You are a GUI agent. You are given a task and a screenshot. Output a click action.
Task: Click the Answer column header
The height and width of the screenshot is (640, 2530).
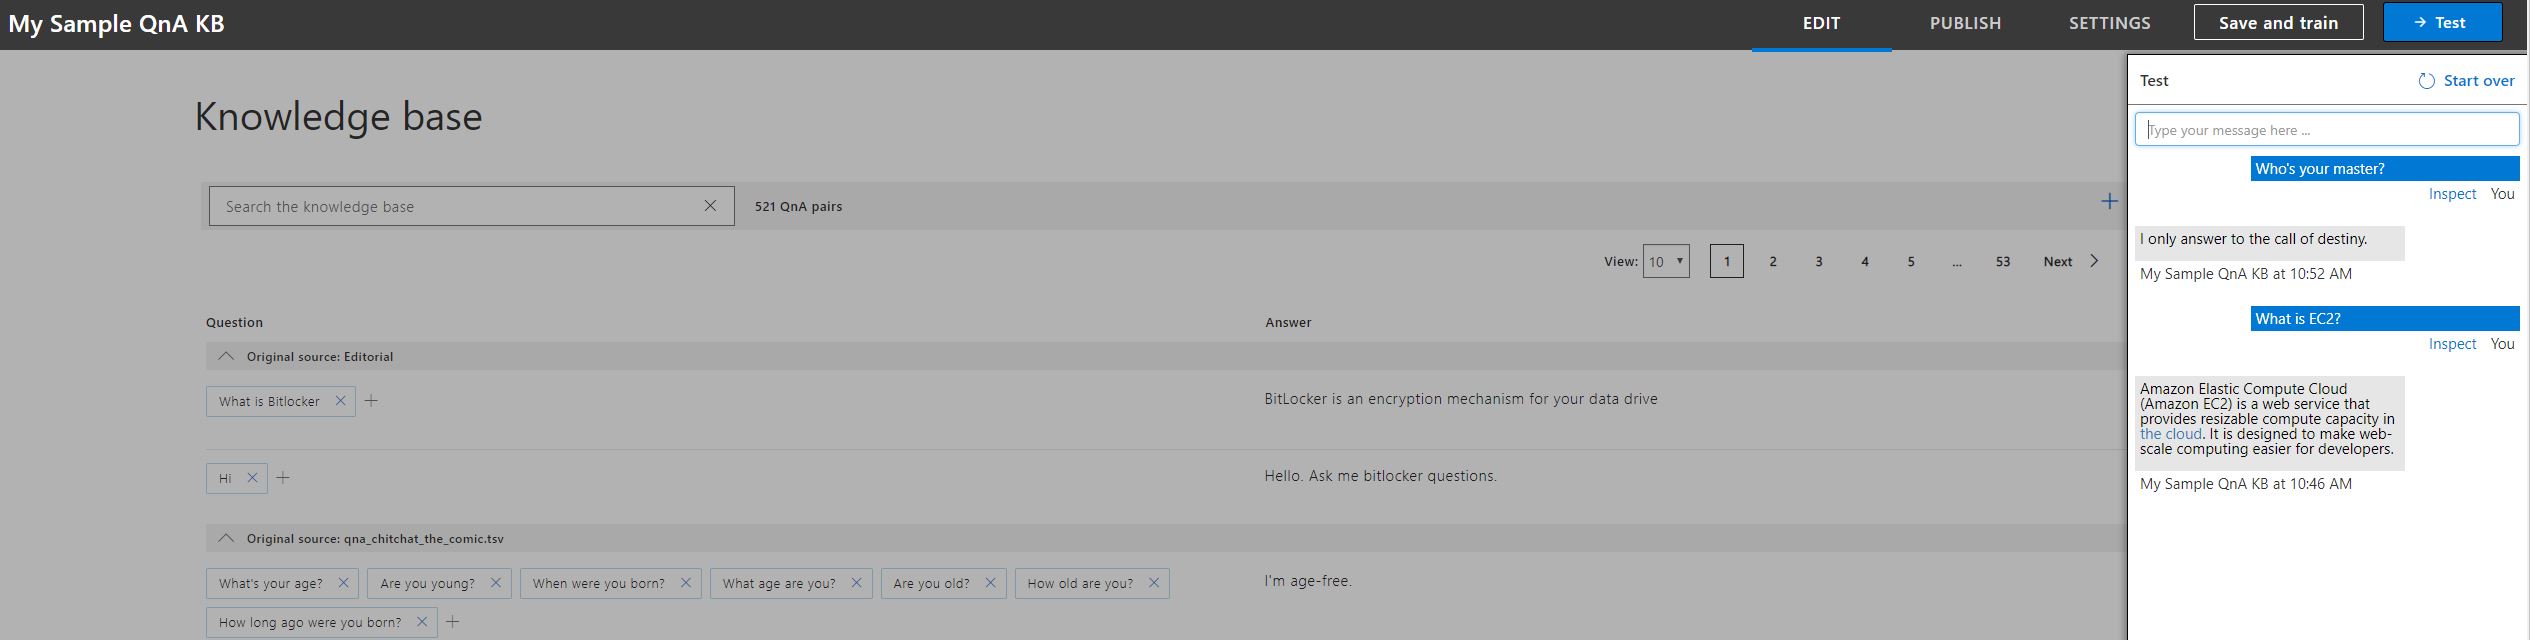[1288, 322]
